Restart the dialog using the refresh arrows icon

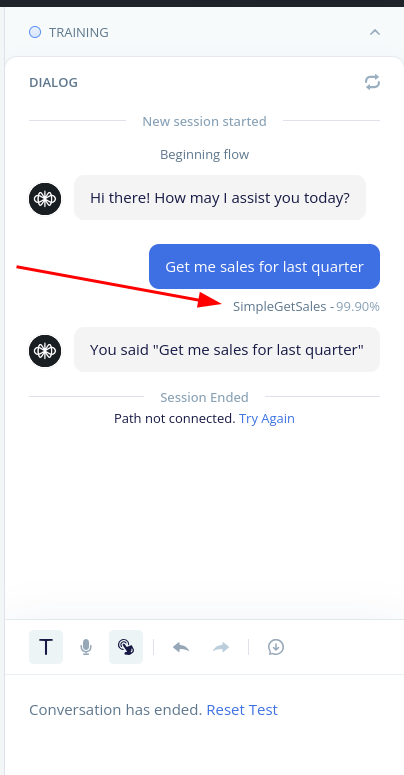tap(372, 82)
